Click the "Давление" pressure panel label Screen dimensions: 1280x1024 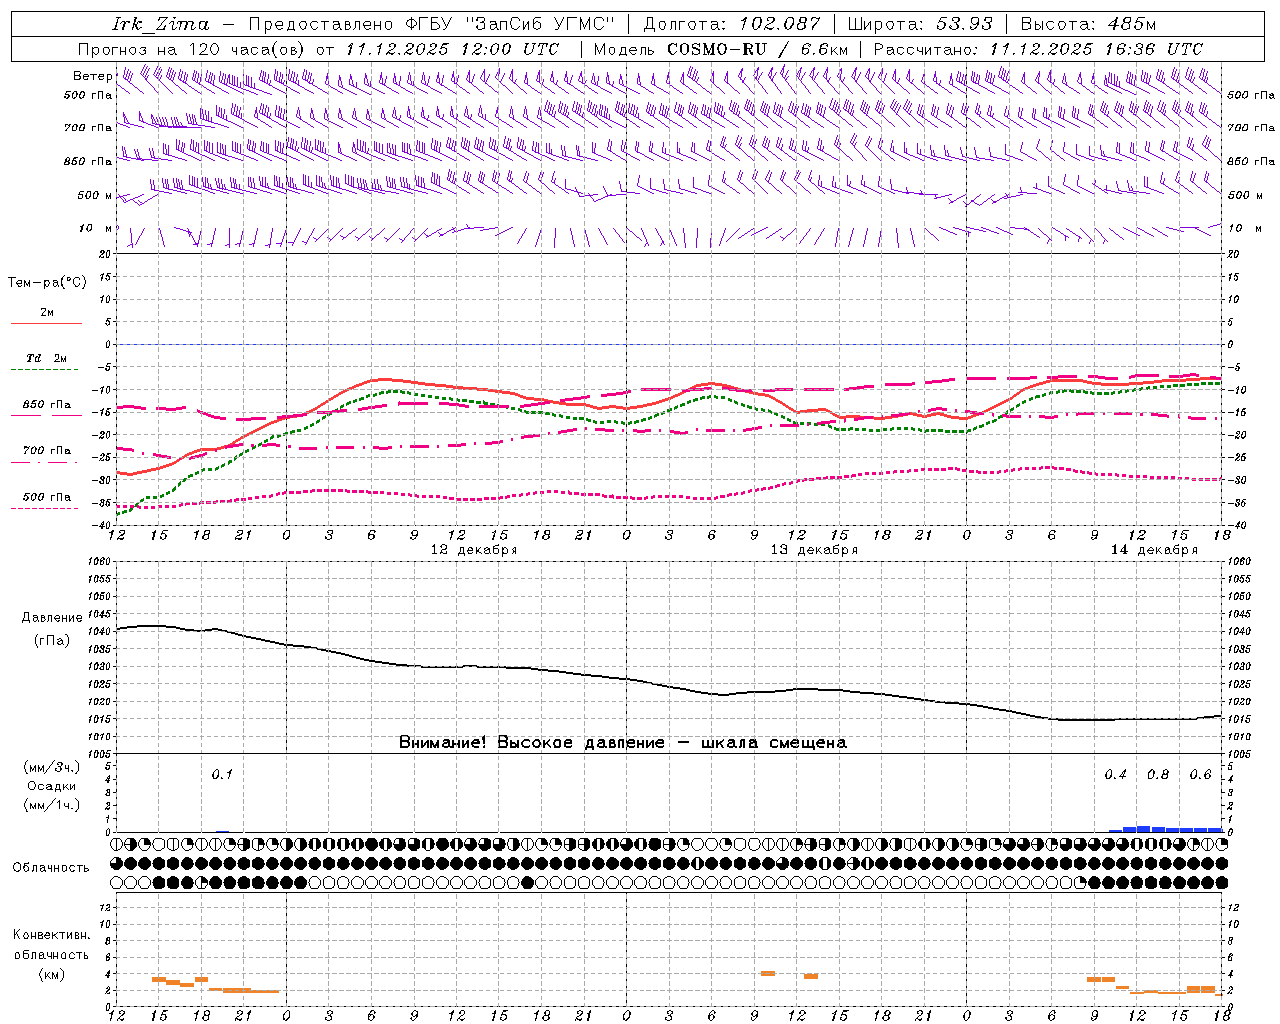click(x=52, y=618)
